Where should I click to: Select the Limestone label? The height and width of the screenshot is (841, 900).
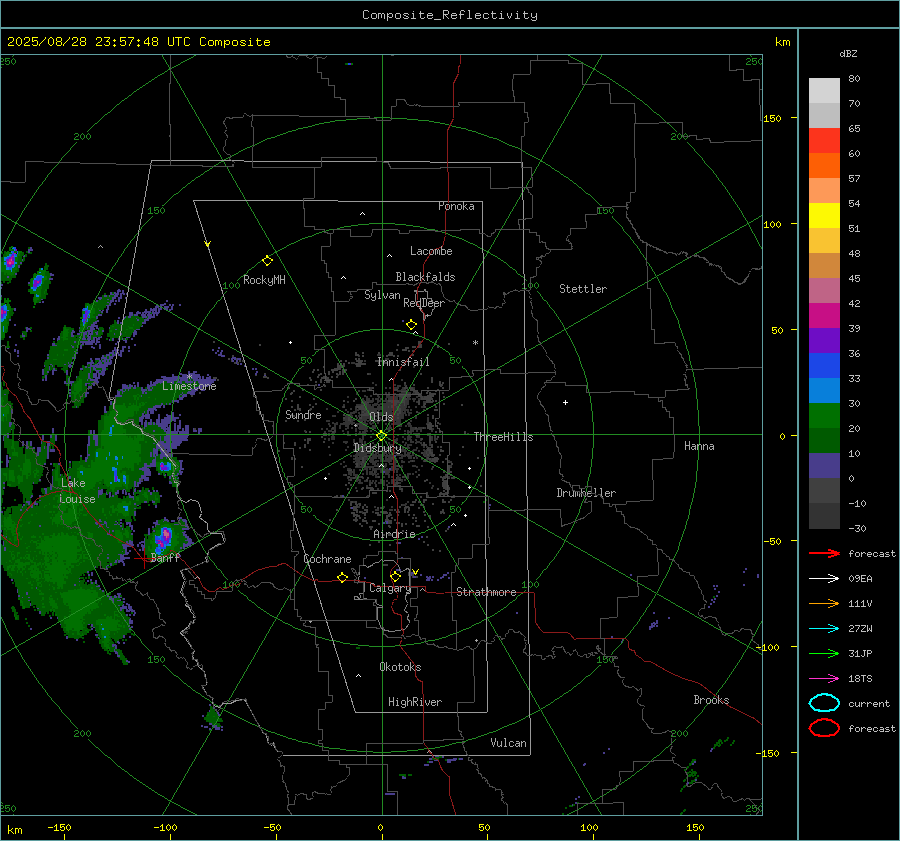tap(189, 386)
